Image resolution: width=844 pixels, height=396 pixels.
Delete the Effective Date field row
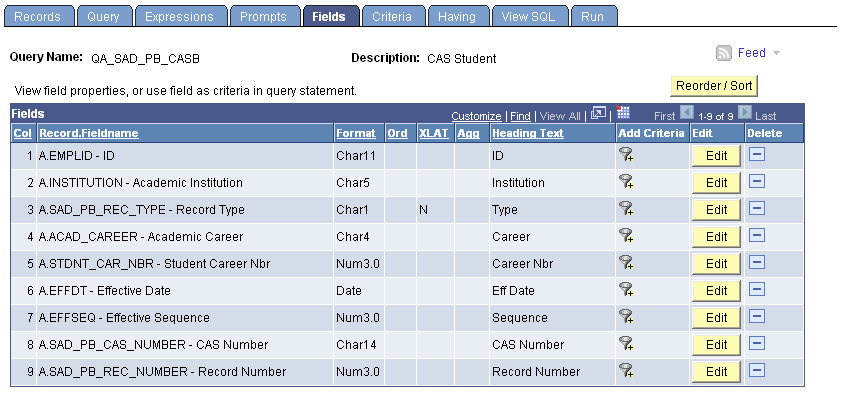pos(757,289)
